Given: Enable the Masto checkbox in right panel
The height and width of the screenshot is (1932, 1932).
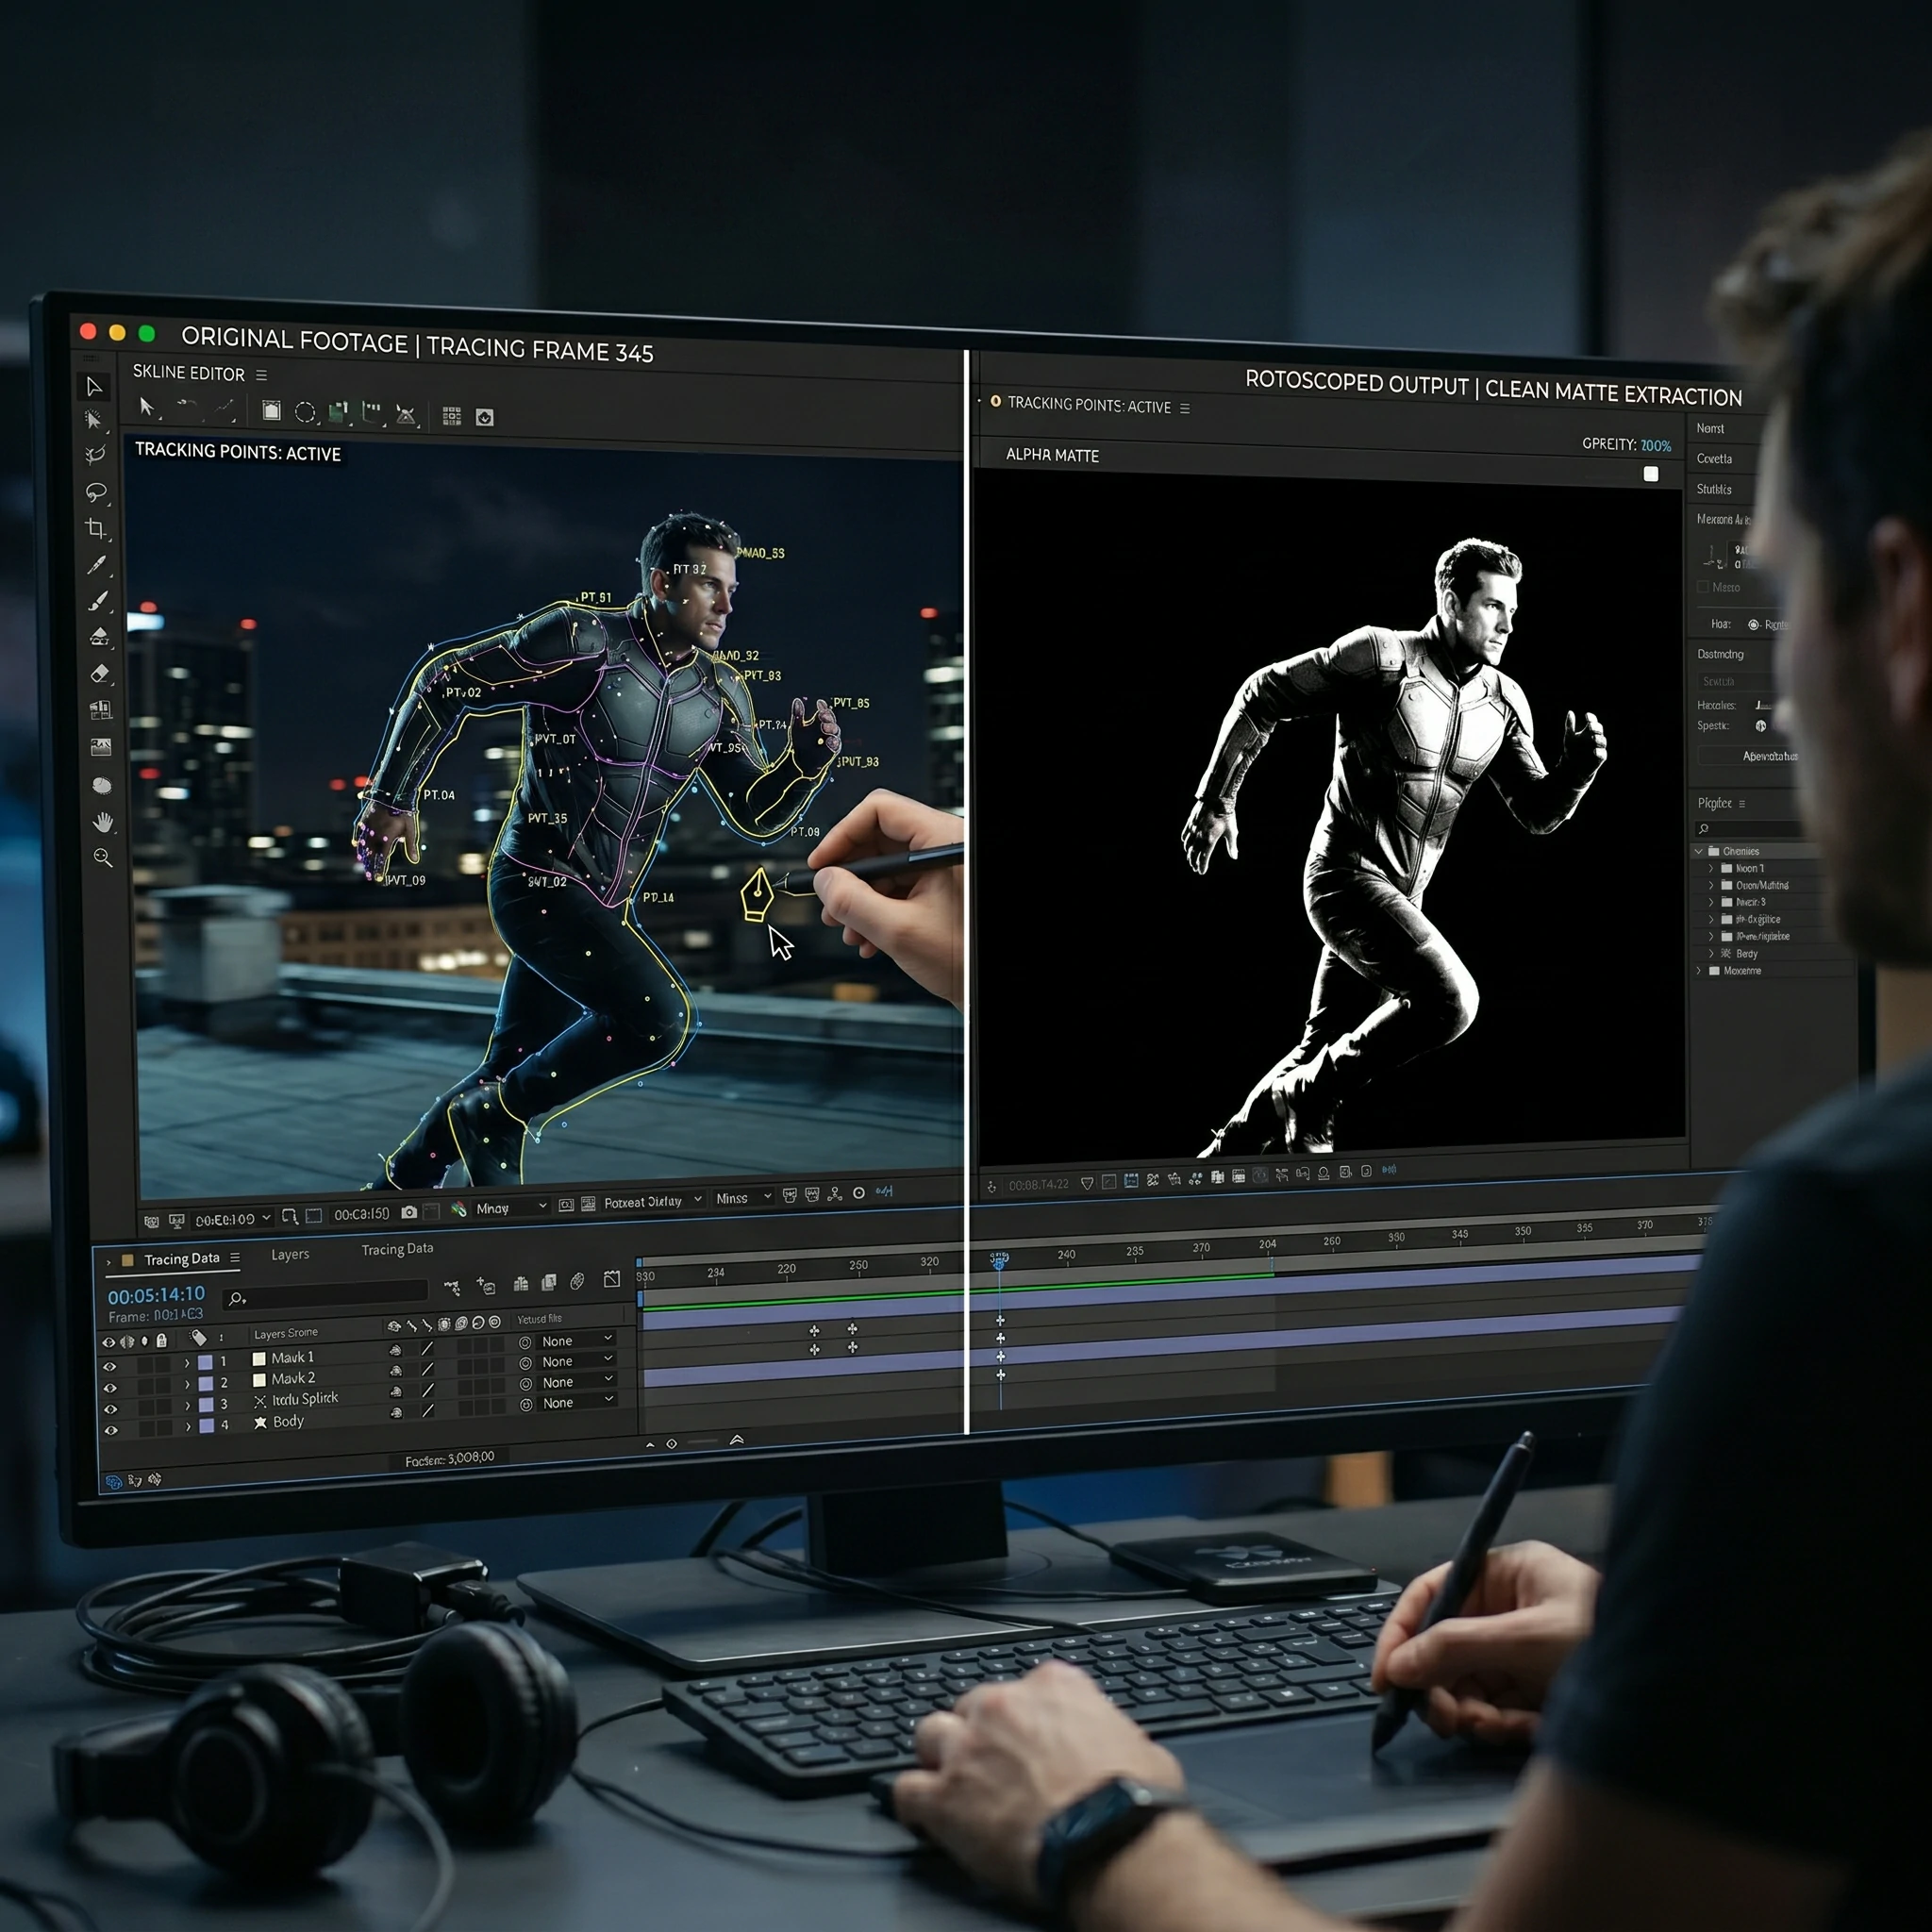Looking at the screenshot, I should click(x=1703, y=587).
